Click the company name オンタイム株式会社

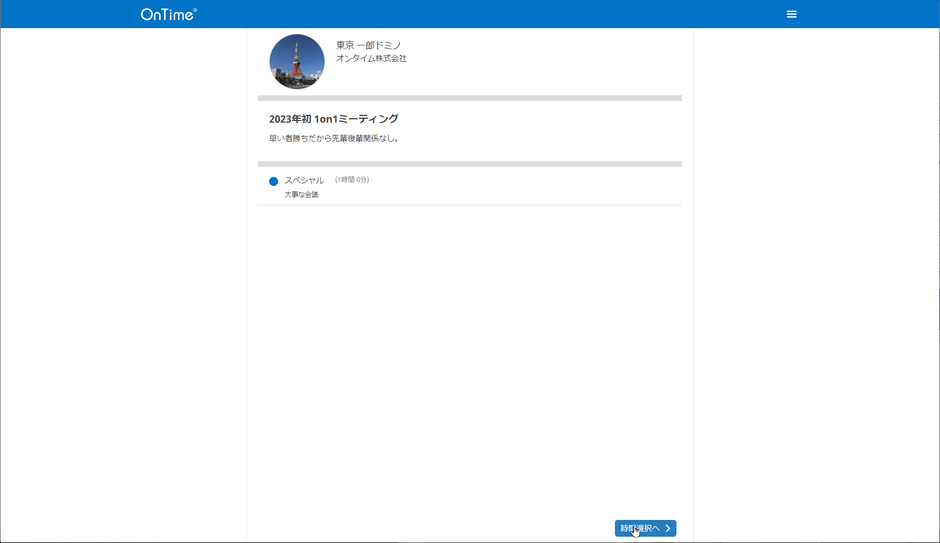(x=371, y=59)
